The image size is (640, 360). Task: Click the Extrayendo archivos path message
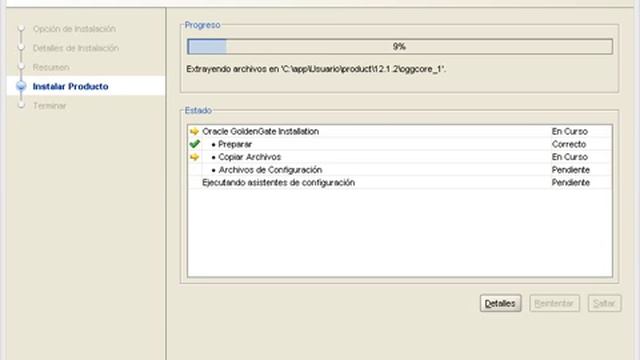316,69
